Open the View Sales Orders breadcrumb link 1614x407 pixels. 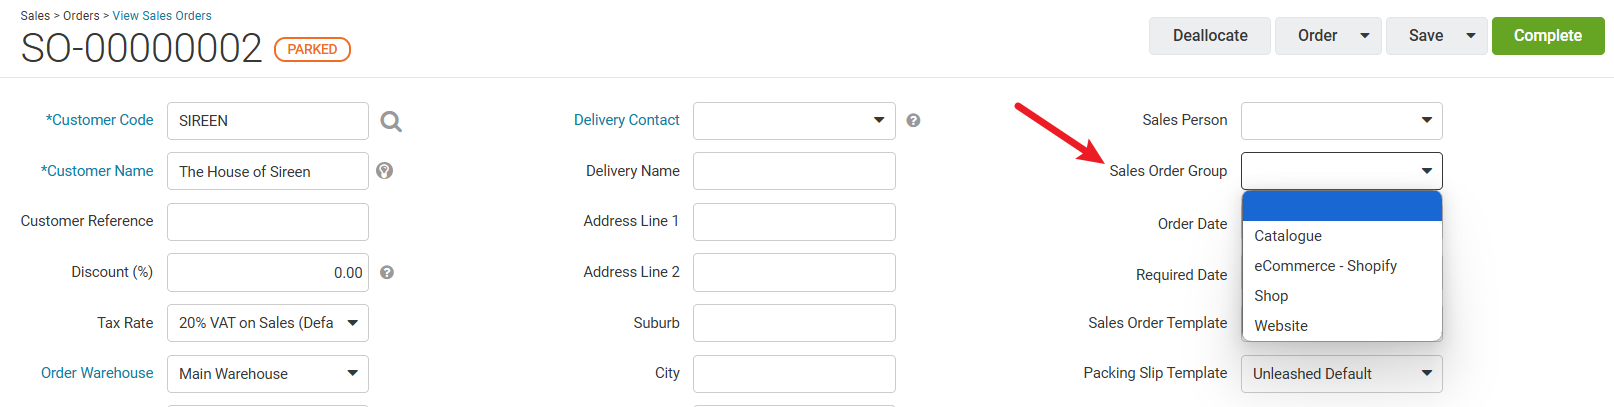click(x=162, y=16)
